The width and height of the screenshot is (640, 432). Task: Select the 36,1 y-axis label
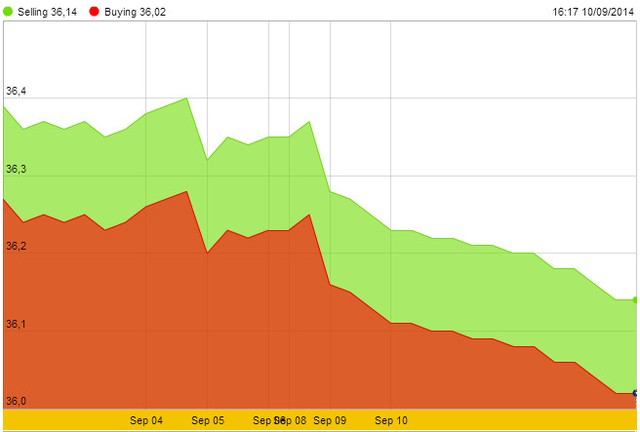pyautogui.click(x=16, y=325)
